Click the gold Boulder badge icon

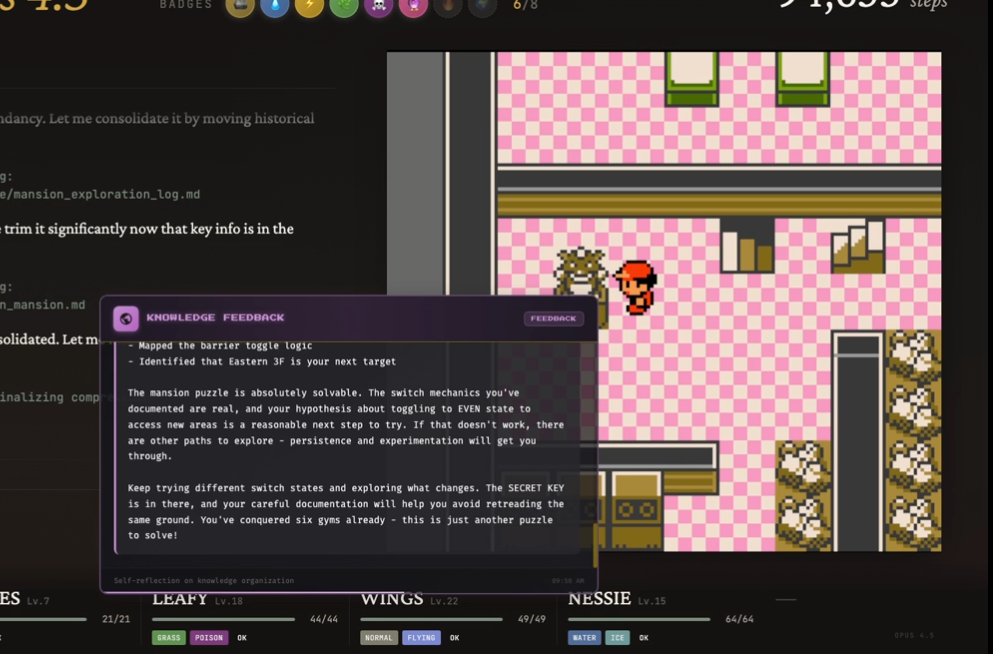[240, 6]
